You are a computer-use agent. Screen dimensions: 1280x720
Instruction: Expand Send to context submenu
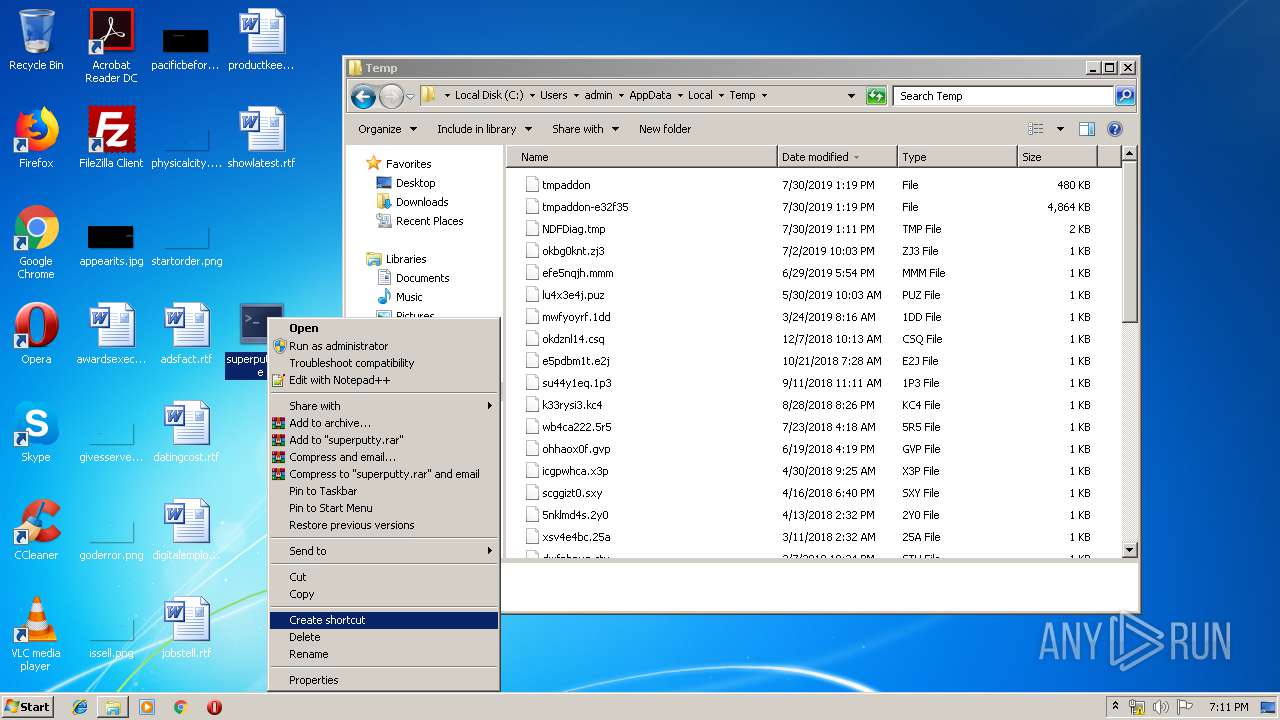384,551
